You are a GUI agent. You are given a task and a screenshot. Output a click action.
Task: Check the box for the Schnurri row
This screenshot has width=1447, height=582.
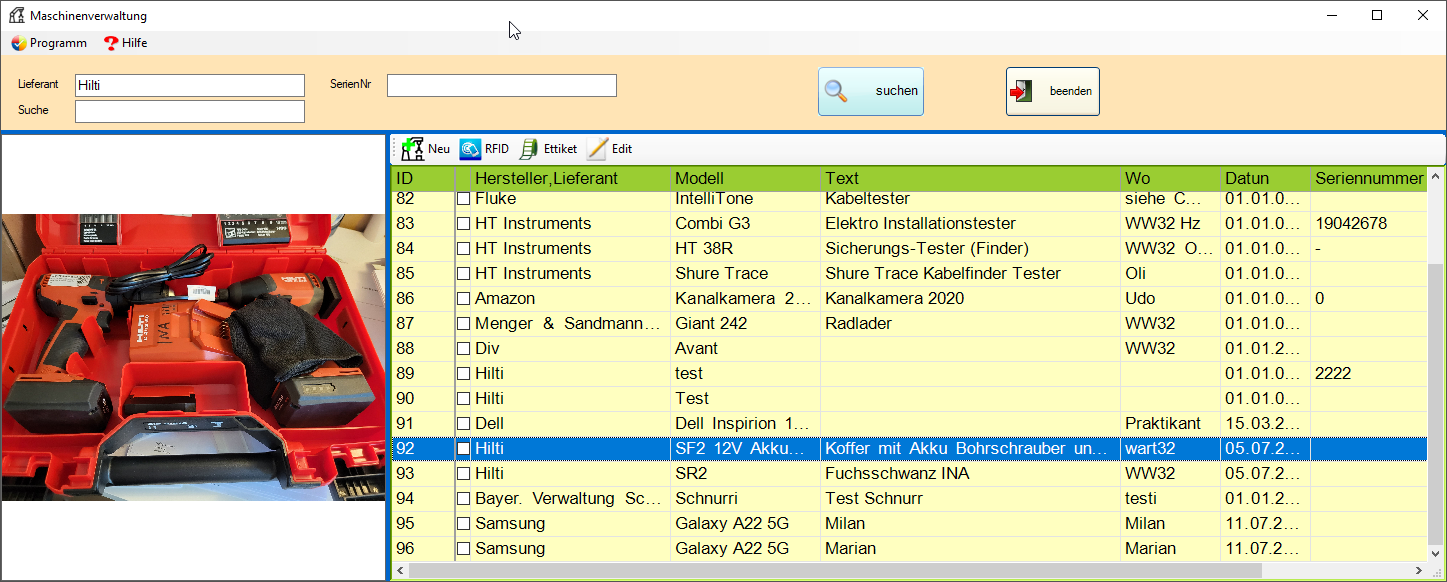(463, 499)
